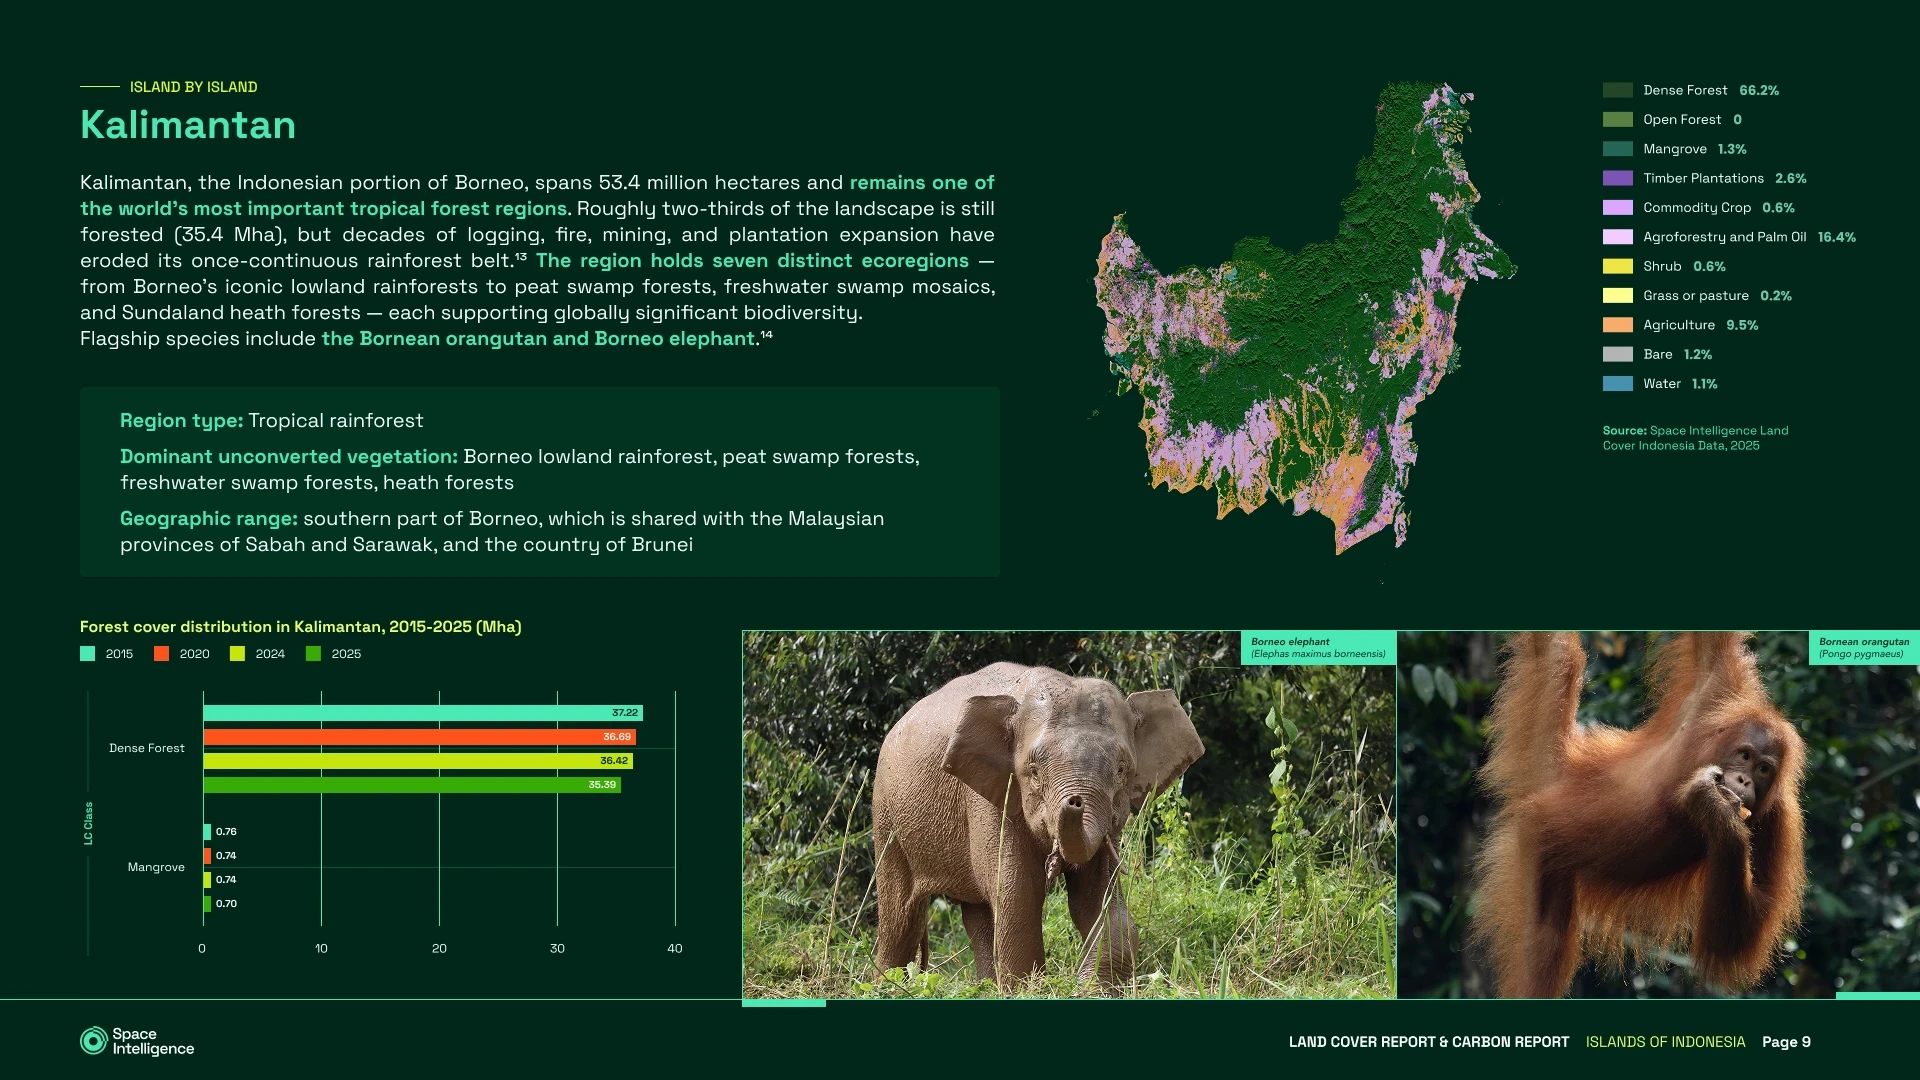1920x1080 pixels.
Task: Select the Timber Plantations legend swatch
Action: 1617,178
